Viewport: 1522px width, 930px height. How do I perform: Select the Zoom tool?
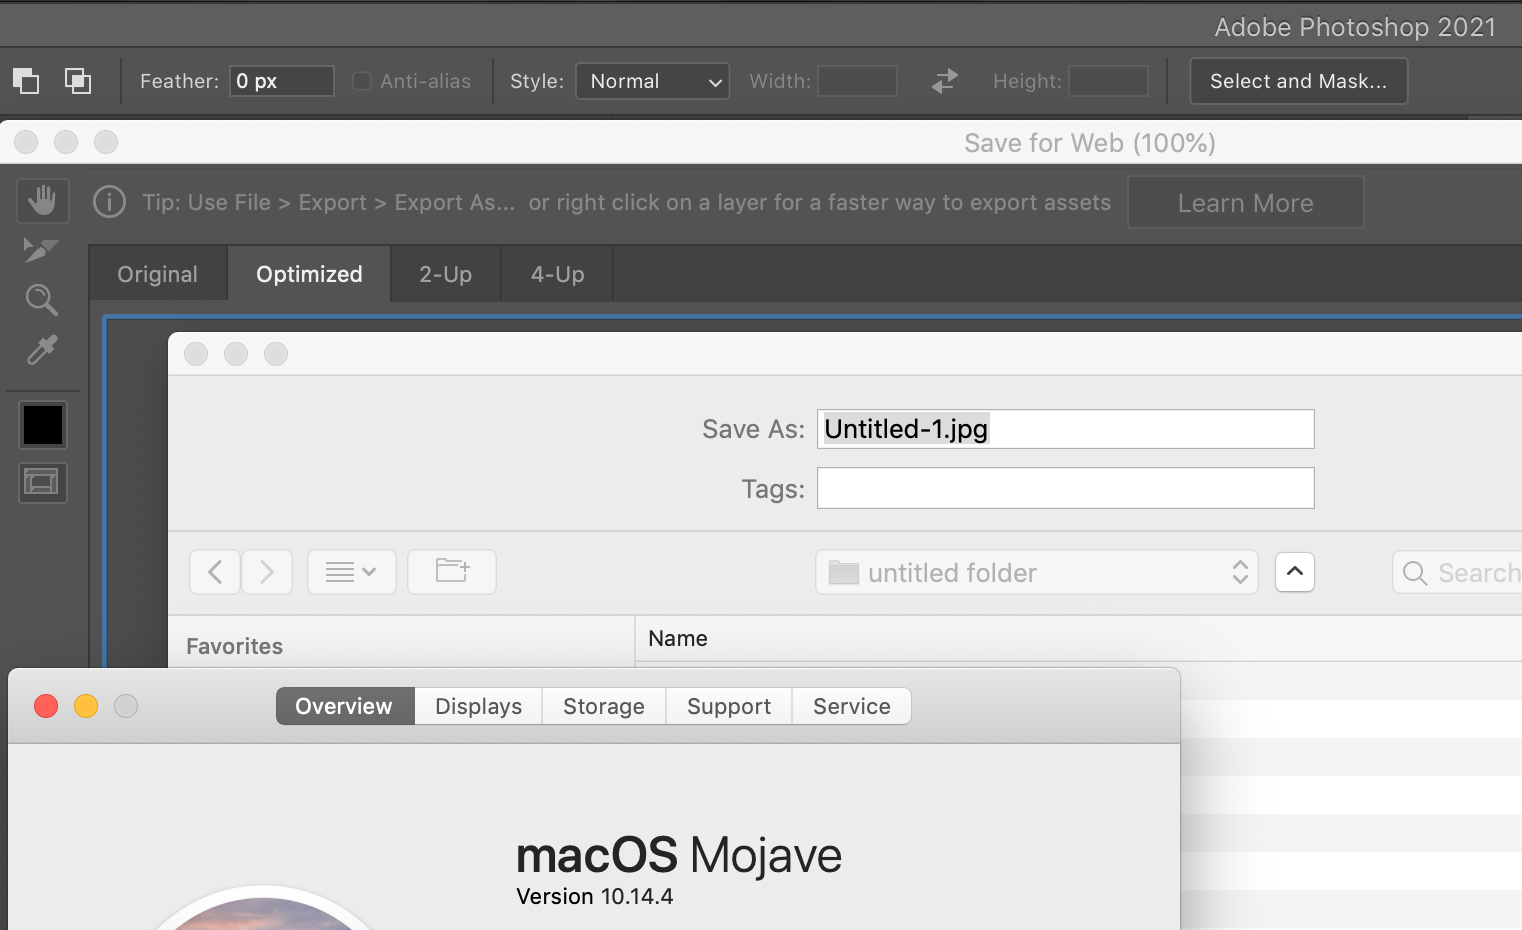coord(42,300)
